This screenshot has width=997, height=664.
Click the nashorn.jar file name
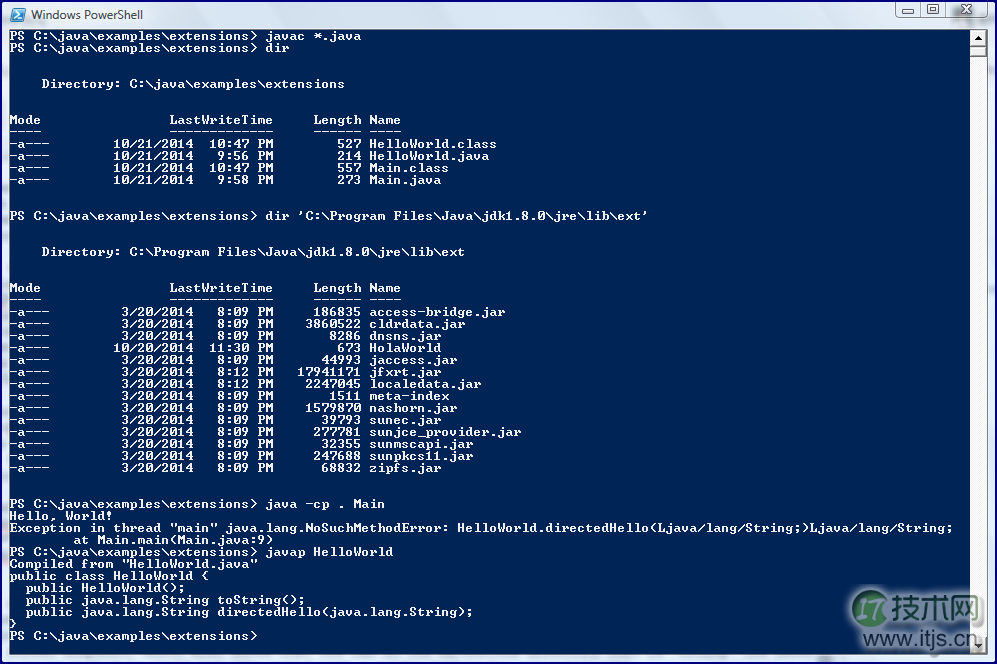pos(413,408)
